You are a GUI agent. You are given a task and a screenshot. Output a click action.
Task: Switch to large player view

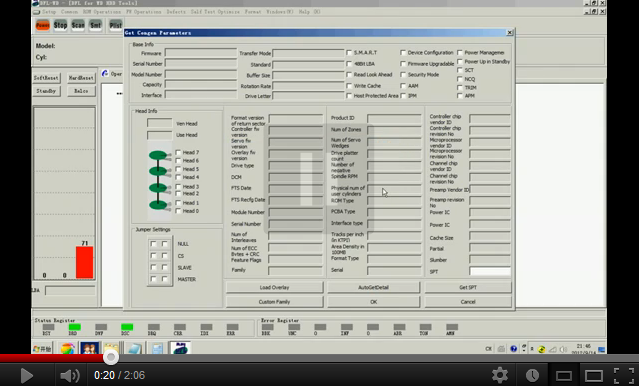[x=594, y=375]
